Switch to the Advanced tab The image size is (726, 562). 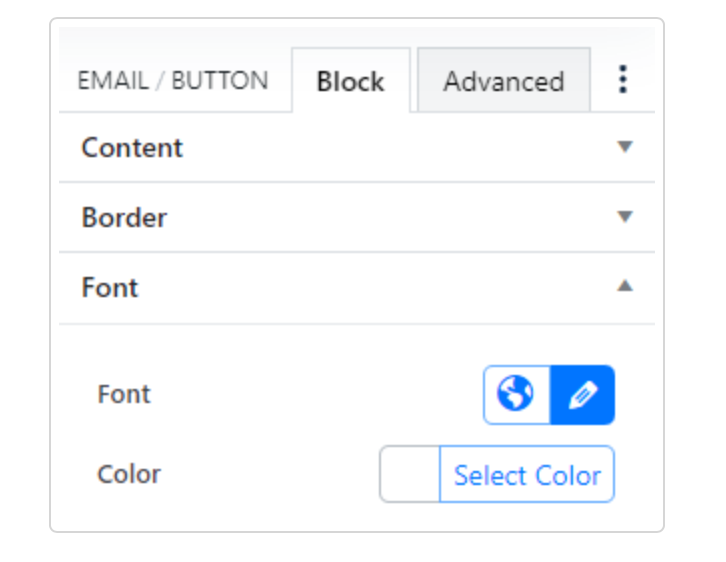pos(503,81)
